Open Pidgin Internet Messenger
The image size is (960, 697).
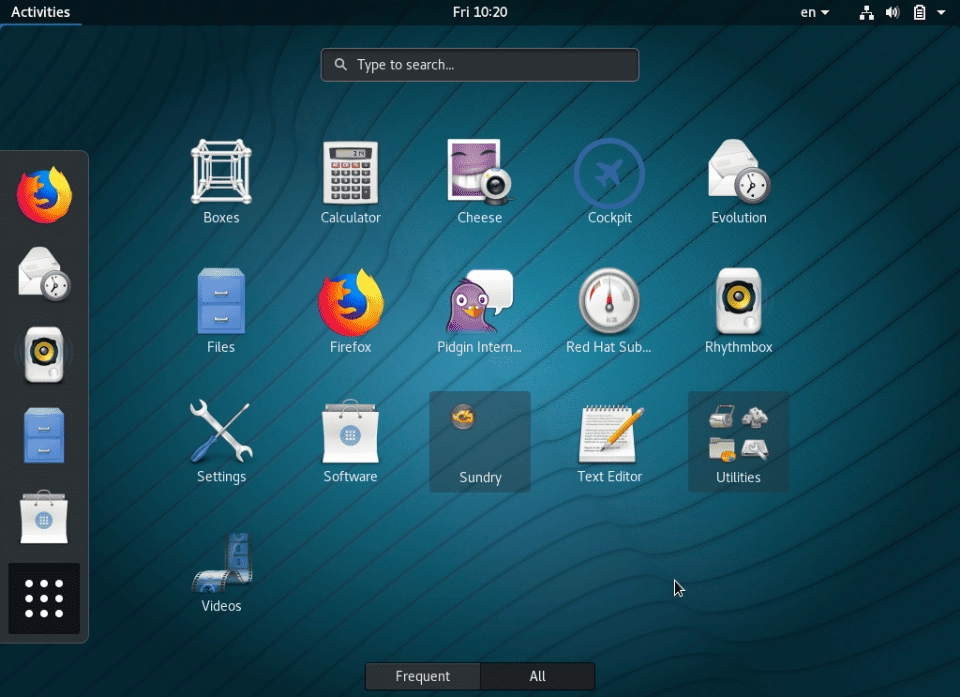coord(479,311)
